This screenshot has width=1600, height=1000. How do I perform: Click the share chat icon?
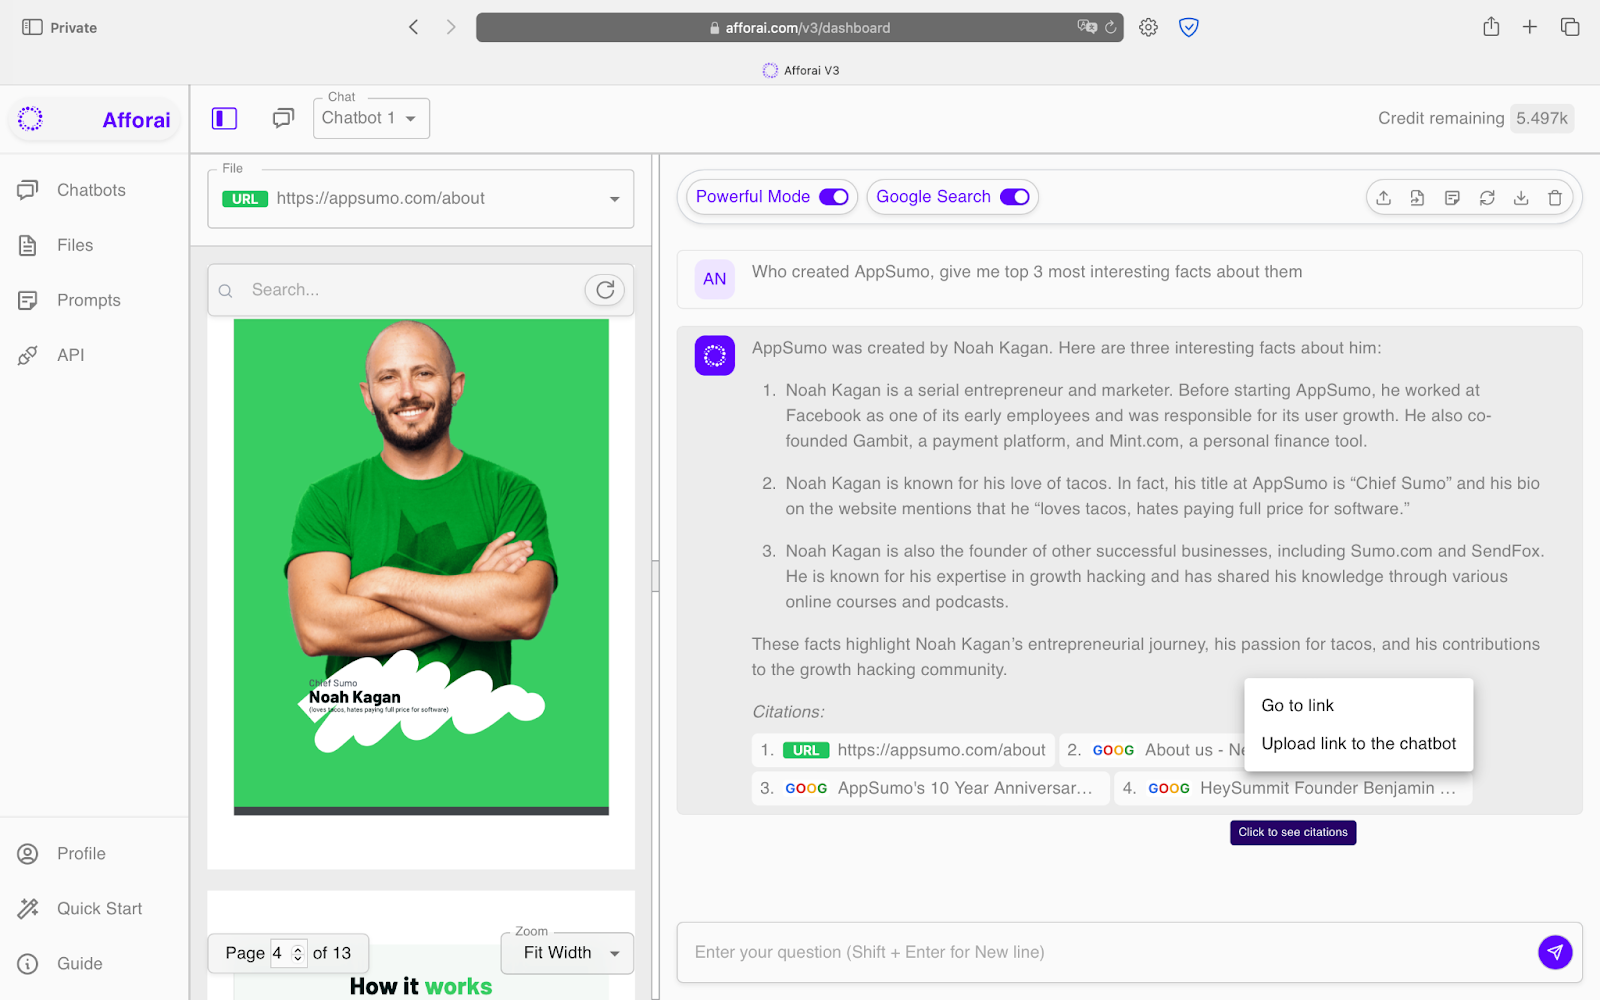(1384, 198)
